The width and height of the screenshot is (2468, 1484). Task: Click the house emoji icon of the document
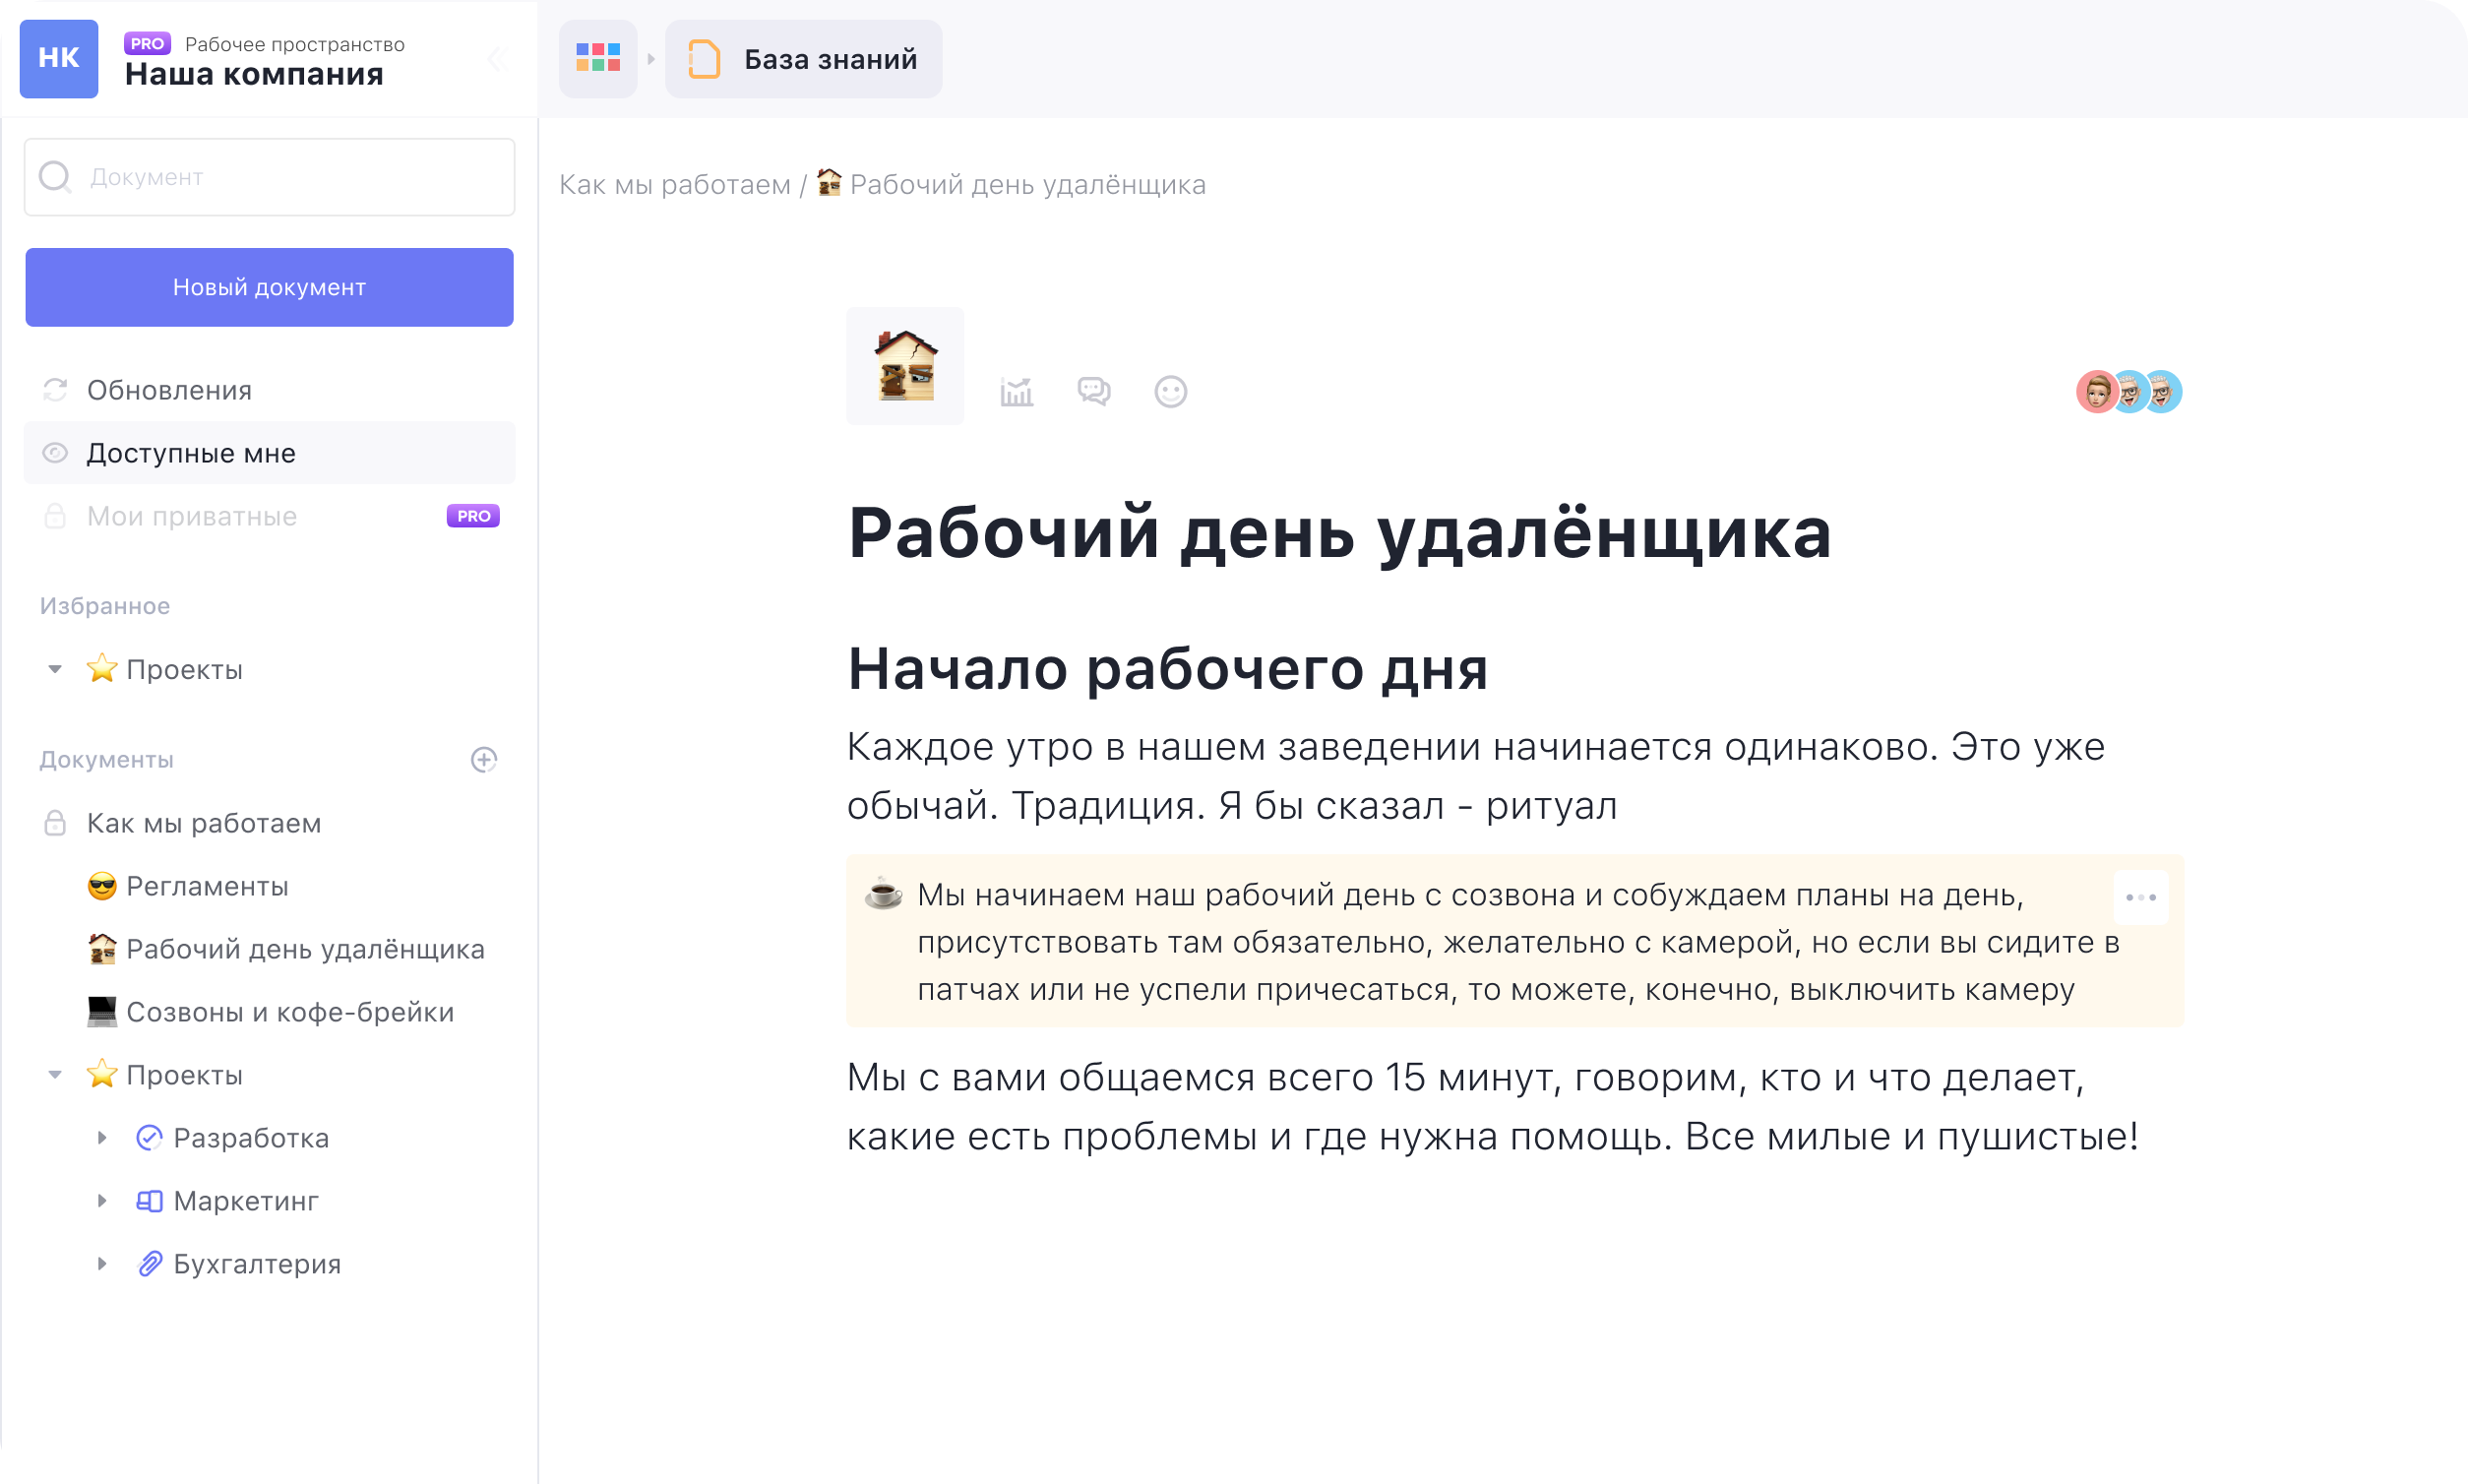click(905, 365)
